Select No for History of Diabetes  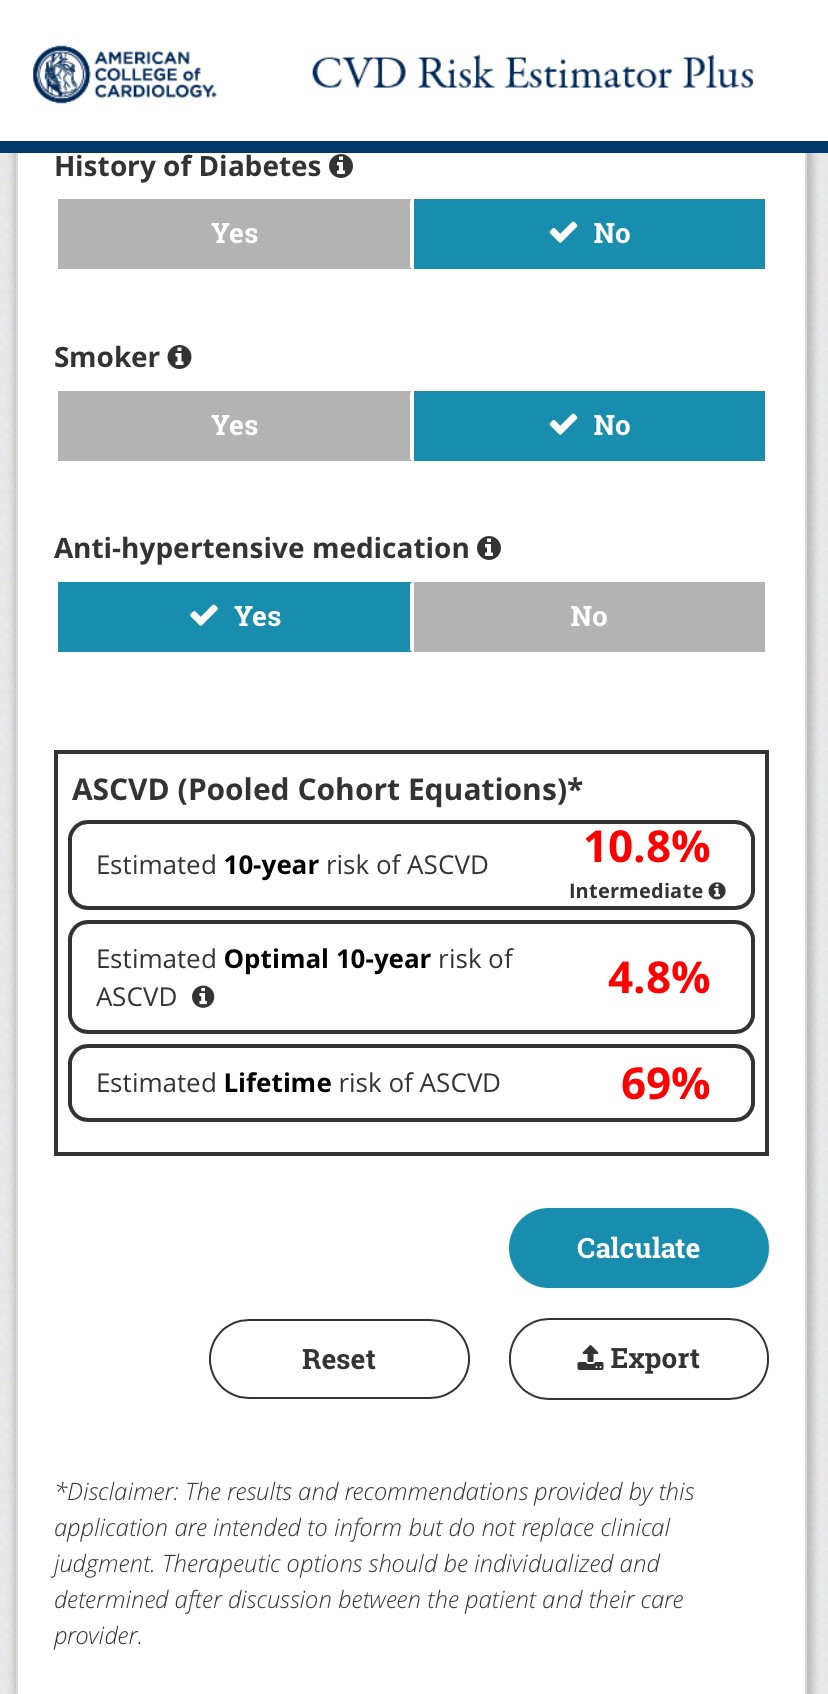[x=589, y=234]
